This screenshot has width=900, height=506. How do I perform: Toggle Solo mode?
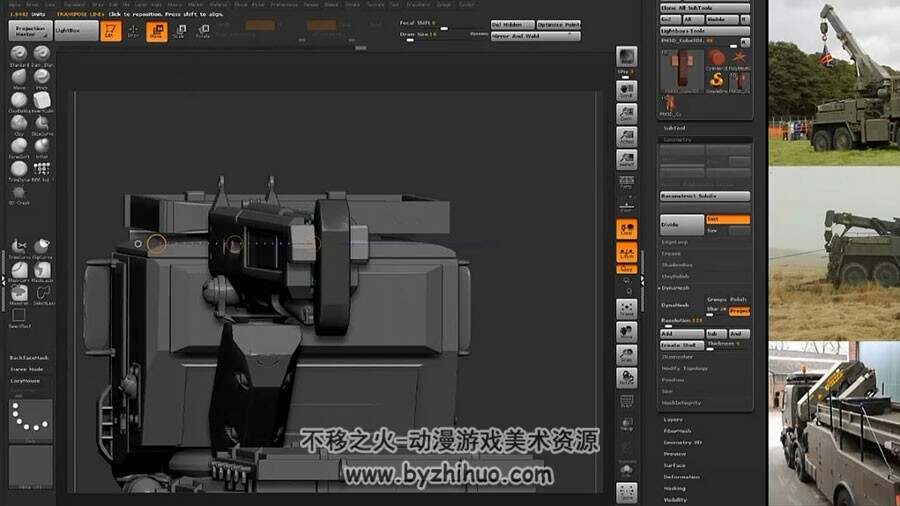coord(626,470)
